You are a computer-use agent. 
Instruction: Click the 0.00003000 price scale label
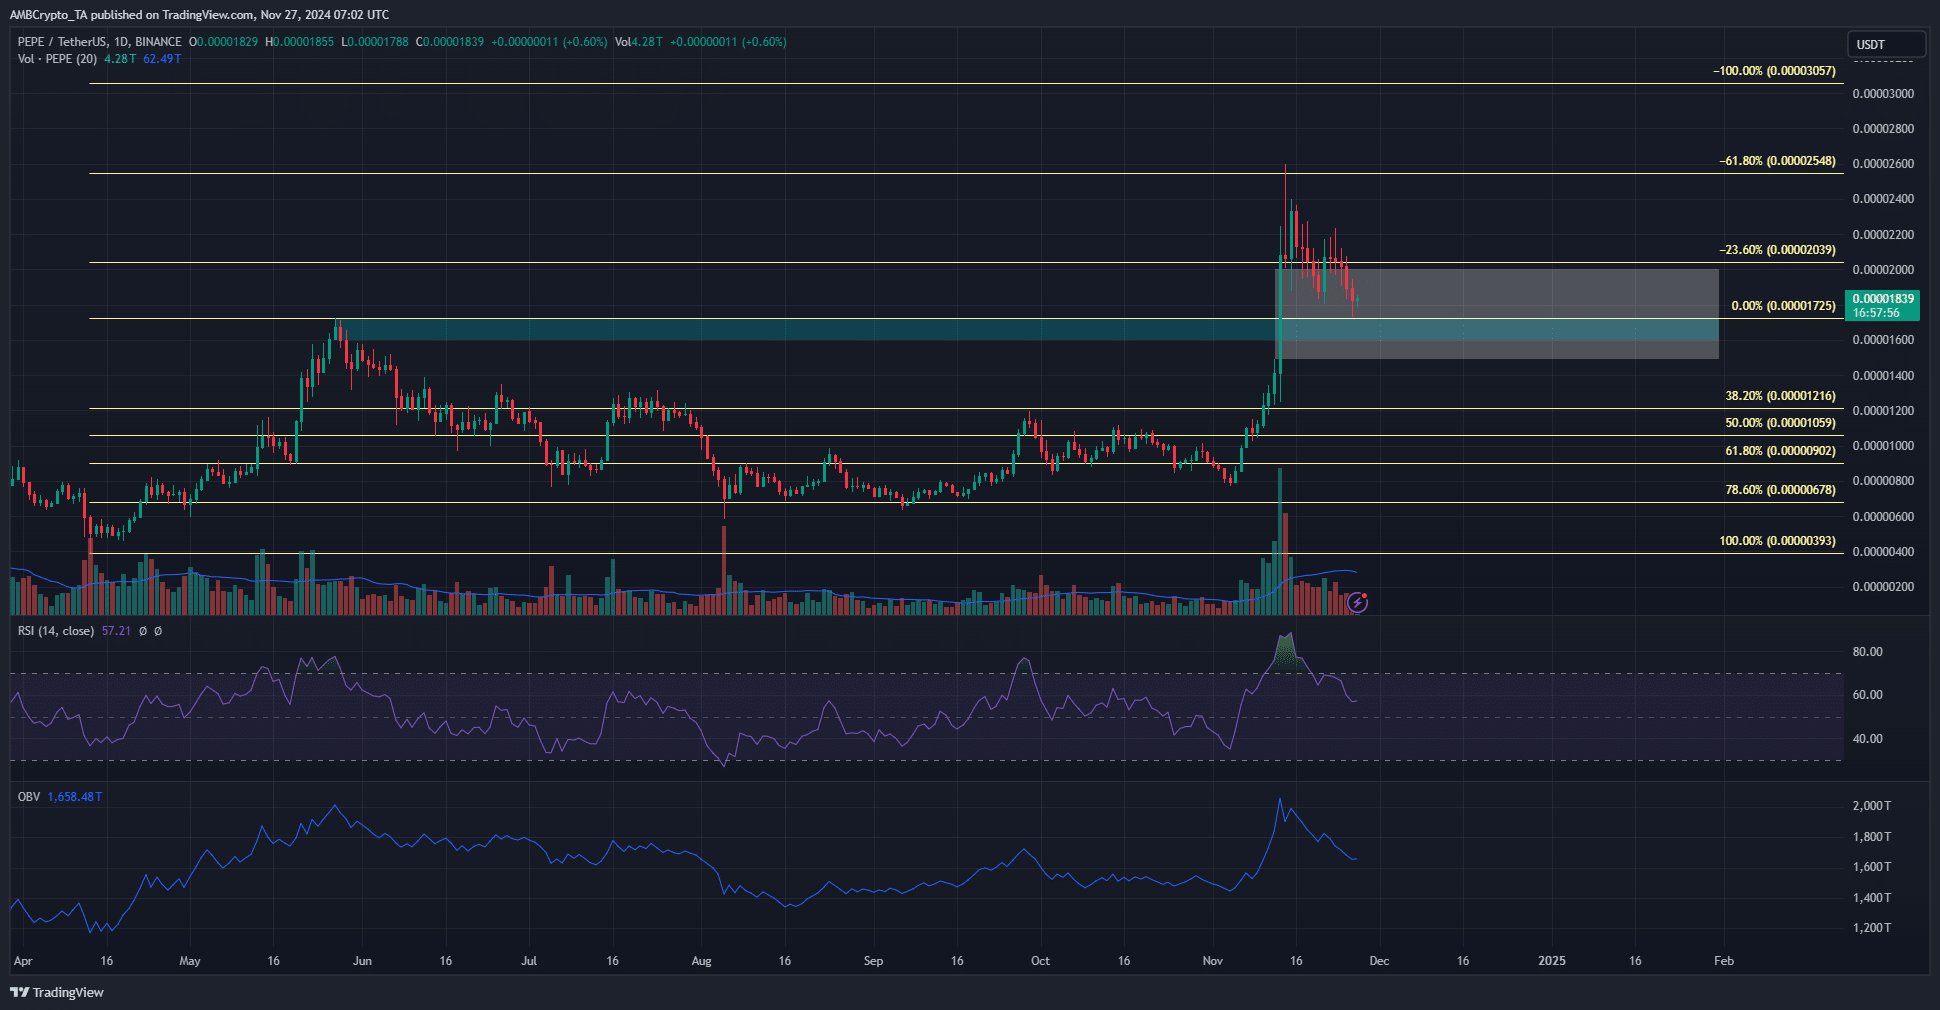coord(1883,94)
